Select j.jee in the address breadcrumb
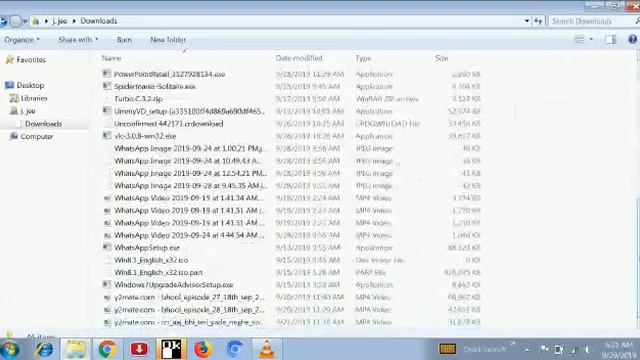This screenshot has height=360, width=640. [x=60, y=21]
